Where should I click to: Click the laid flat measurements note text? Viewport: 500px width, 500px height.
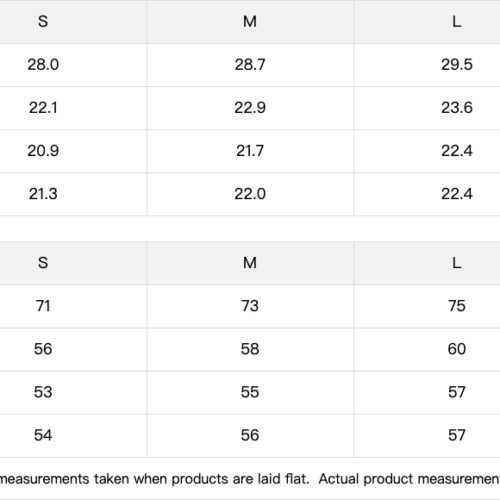pos(250,479)
